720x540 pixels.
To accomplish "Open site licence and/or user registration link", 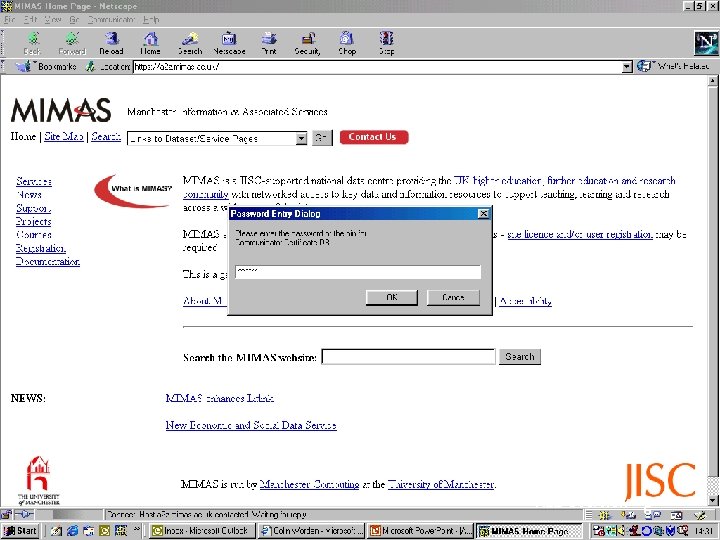I will point(579,234).
